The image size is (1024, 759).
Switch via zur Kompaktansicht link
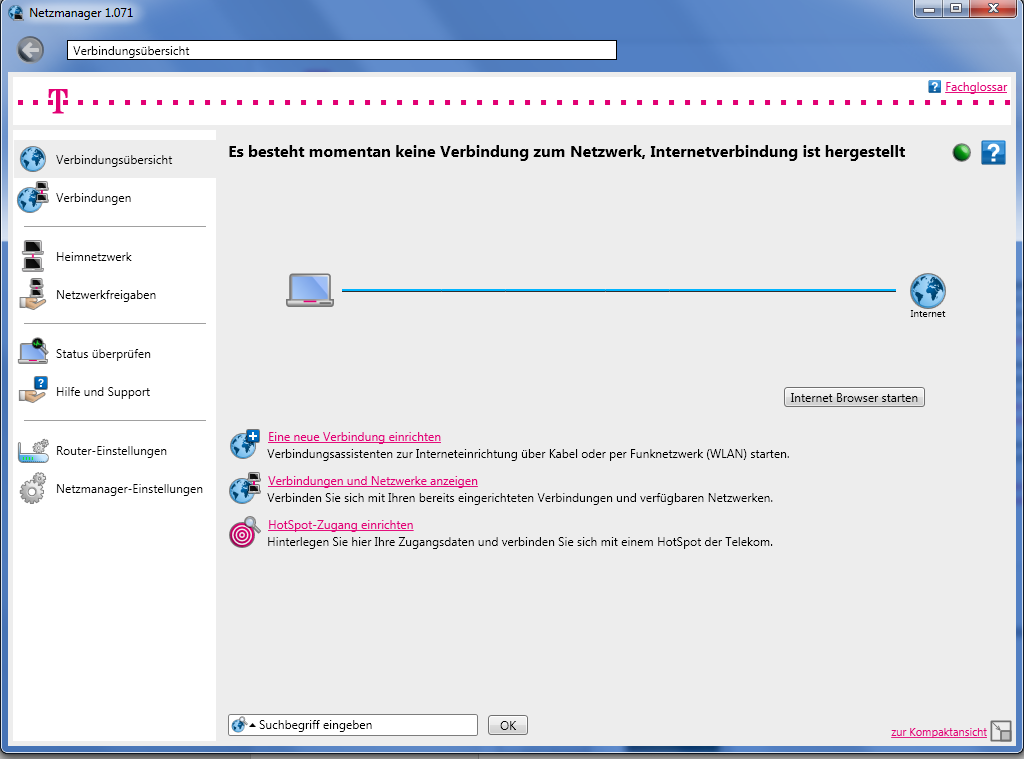(x=938, y=732)
